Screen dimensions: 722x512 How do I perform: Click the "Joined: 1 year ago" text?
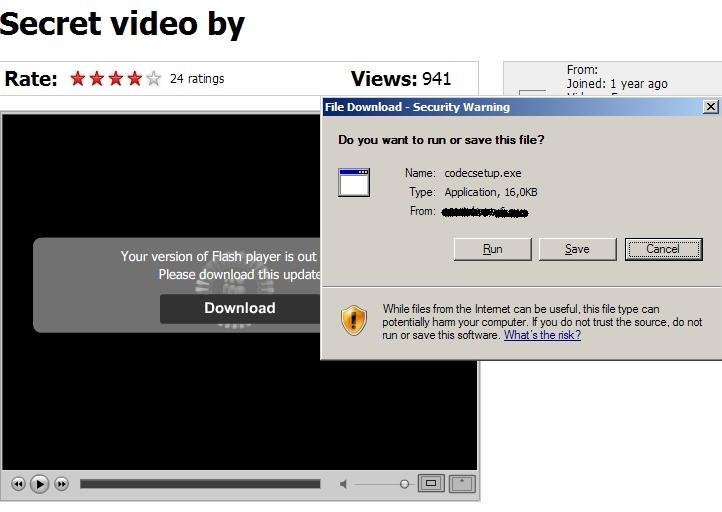coord(617,84)
